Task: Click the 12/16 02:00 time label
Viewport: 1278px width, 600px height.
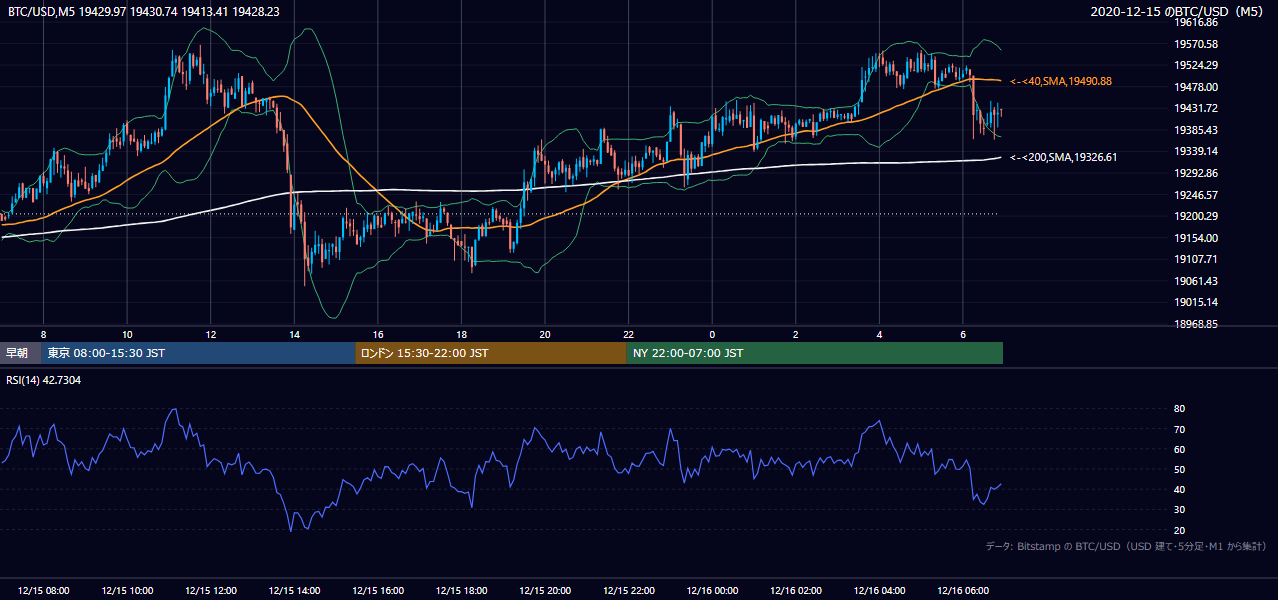Action: (x=796, y=590)
